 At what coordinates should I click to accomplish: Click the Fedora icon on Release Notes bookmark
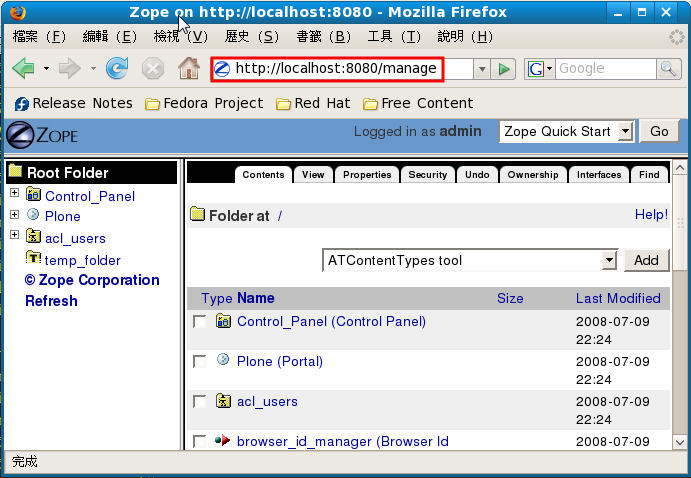point(22,104)
